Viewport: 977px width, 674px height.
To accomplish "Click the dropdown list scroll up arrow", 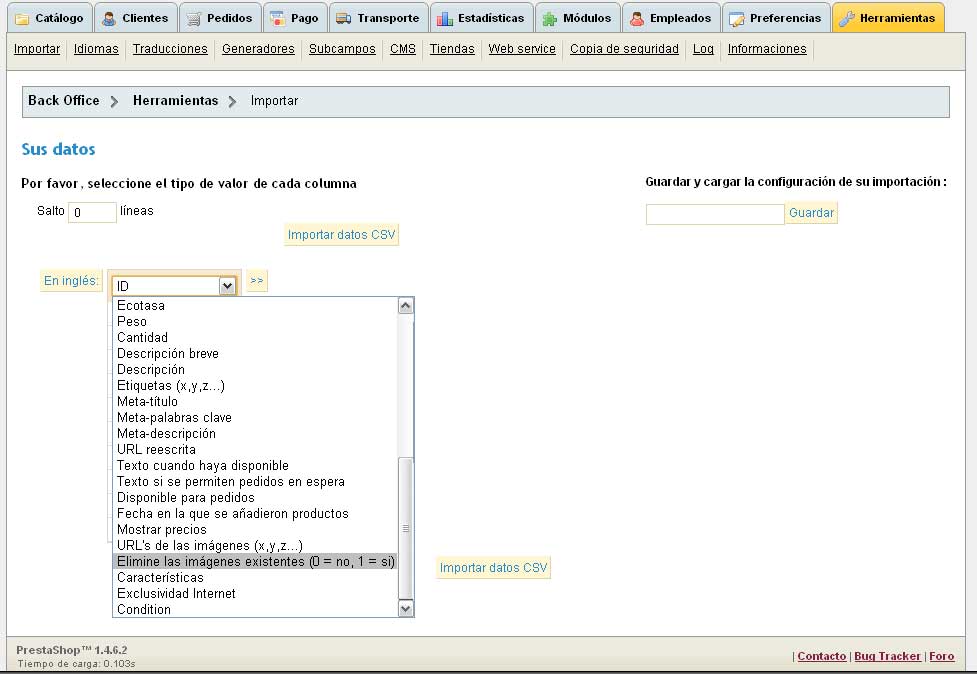I will point(406,306).
